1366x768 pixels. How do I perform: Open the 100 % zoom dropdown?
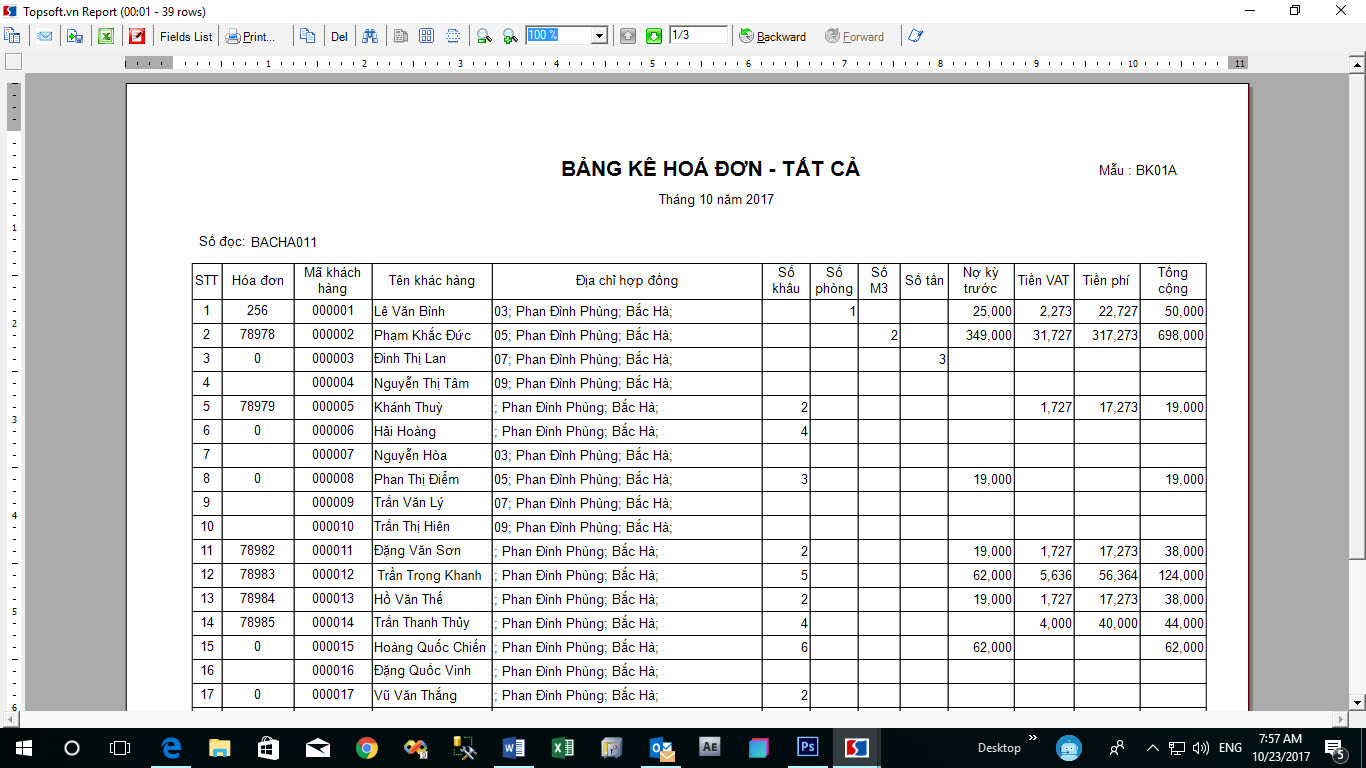(x=600, y=35)
